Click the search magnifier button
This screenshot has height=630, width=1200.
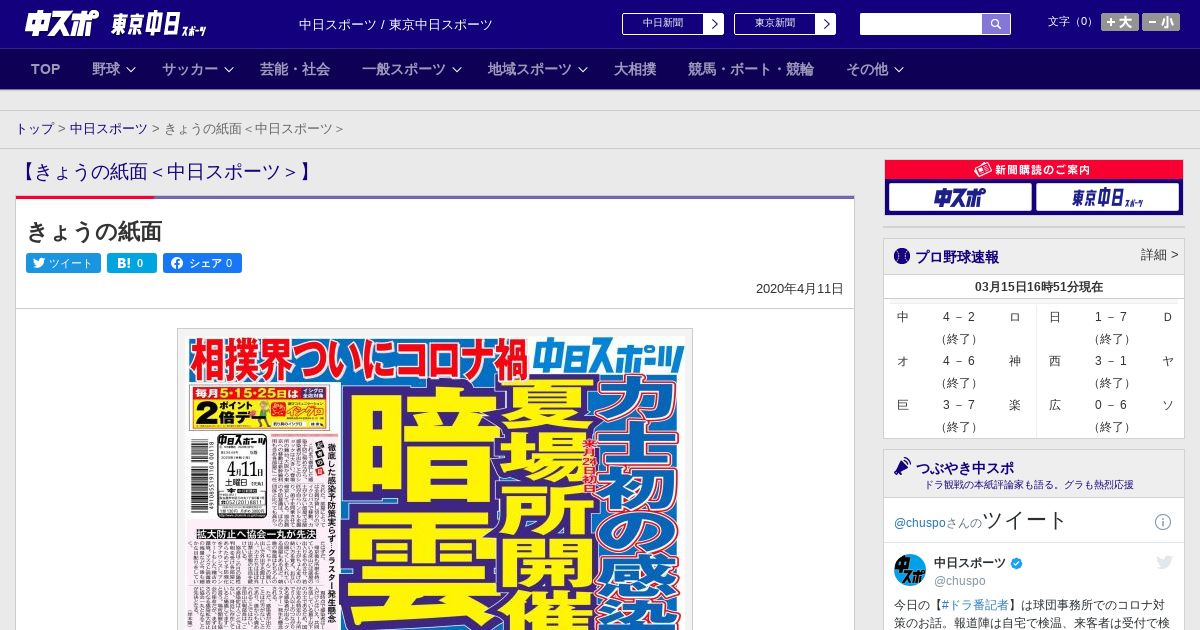[x=996, y=24]
